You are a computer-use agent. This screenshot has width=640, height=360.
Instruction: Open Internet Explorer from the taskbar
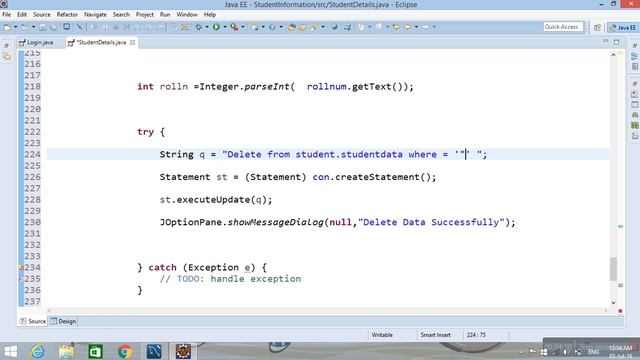pos(38,351)
